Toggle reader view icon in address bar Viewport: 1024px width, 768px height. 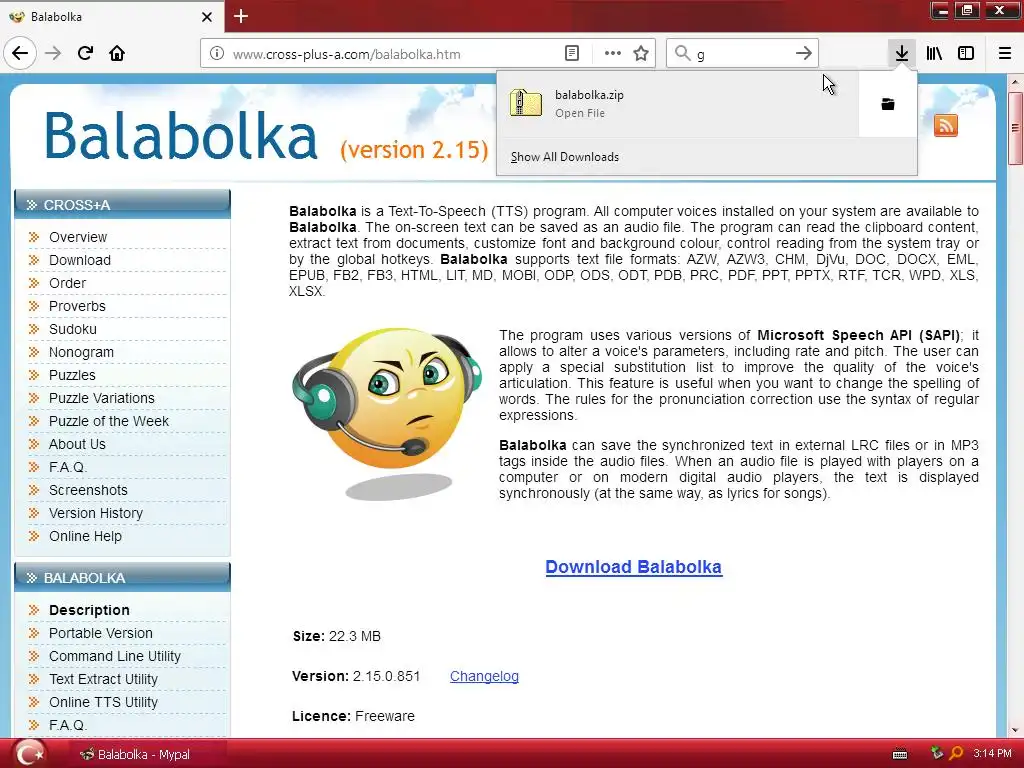571,54
